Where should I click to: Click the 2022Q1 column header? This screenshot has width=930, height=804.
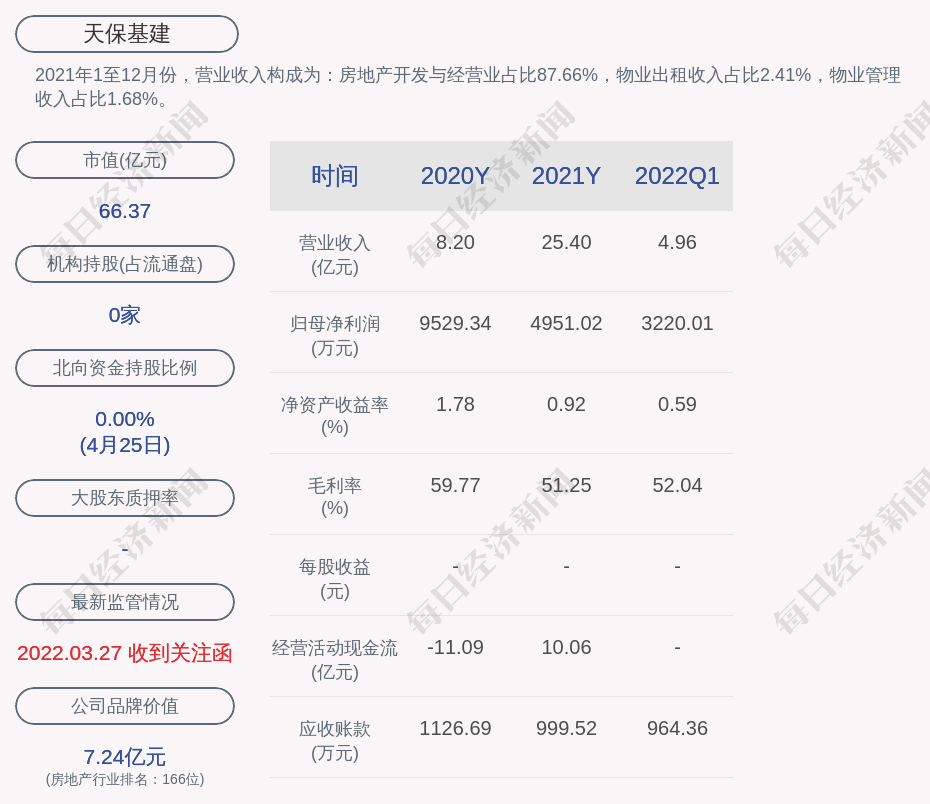tap(677, 176)
